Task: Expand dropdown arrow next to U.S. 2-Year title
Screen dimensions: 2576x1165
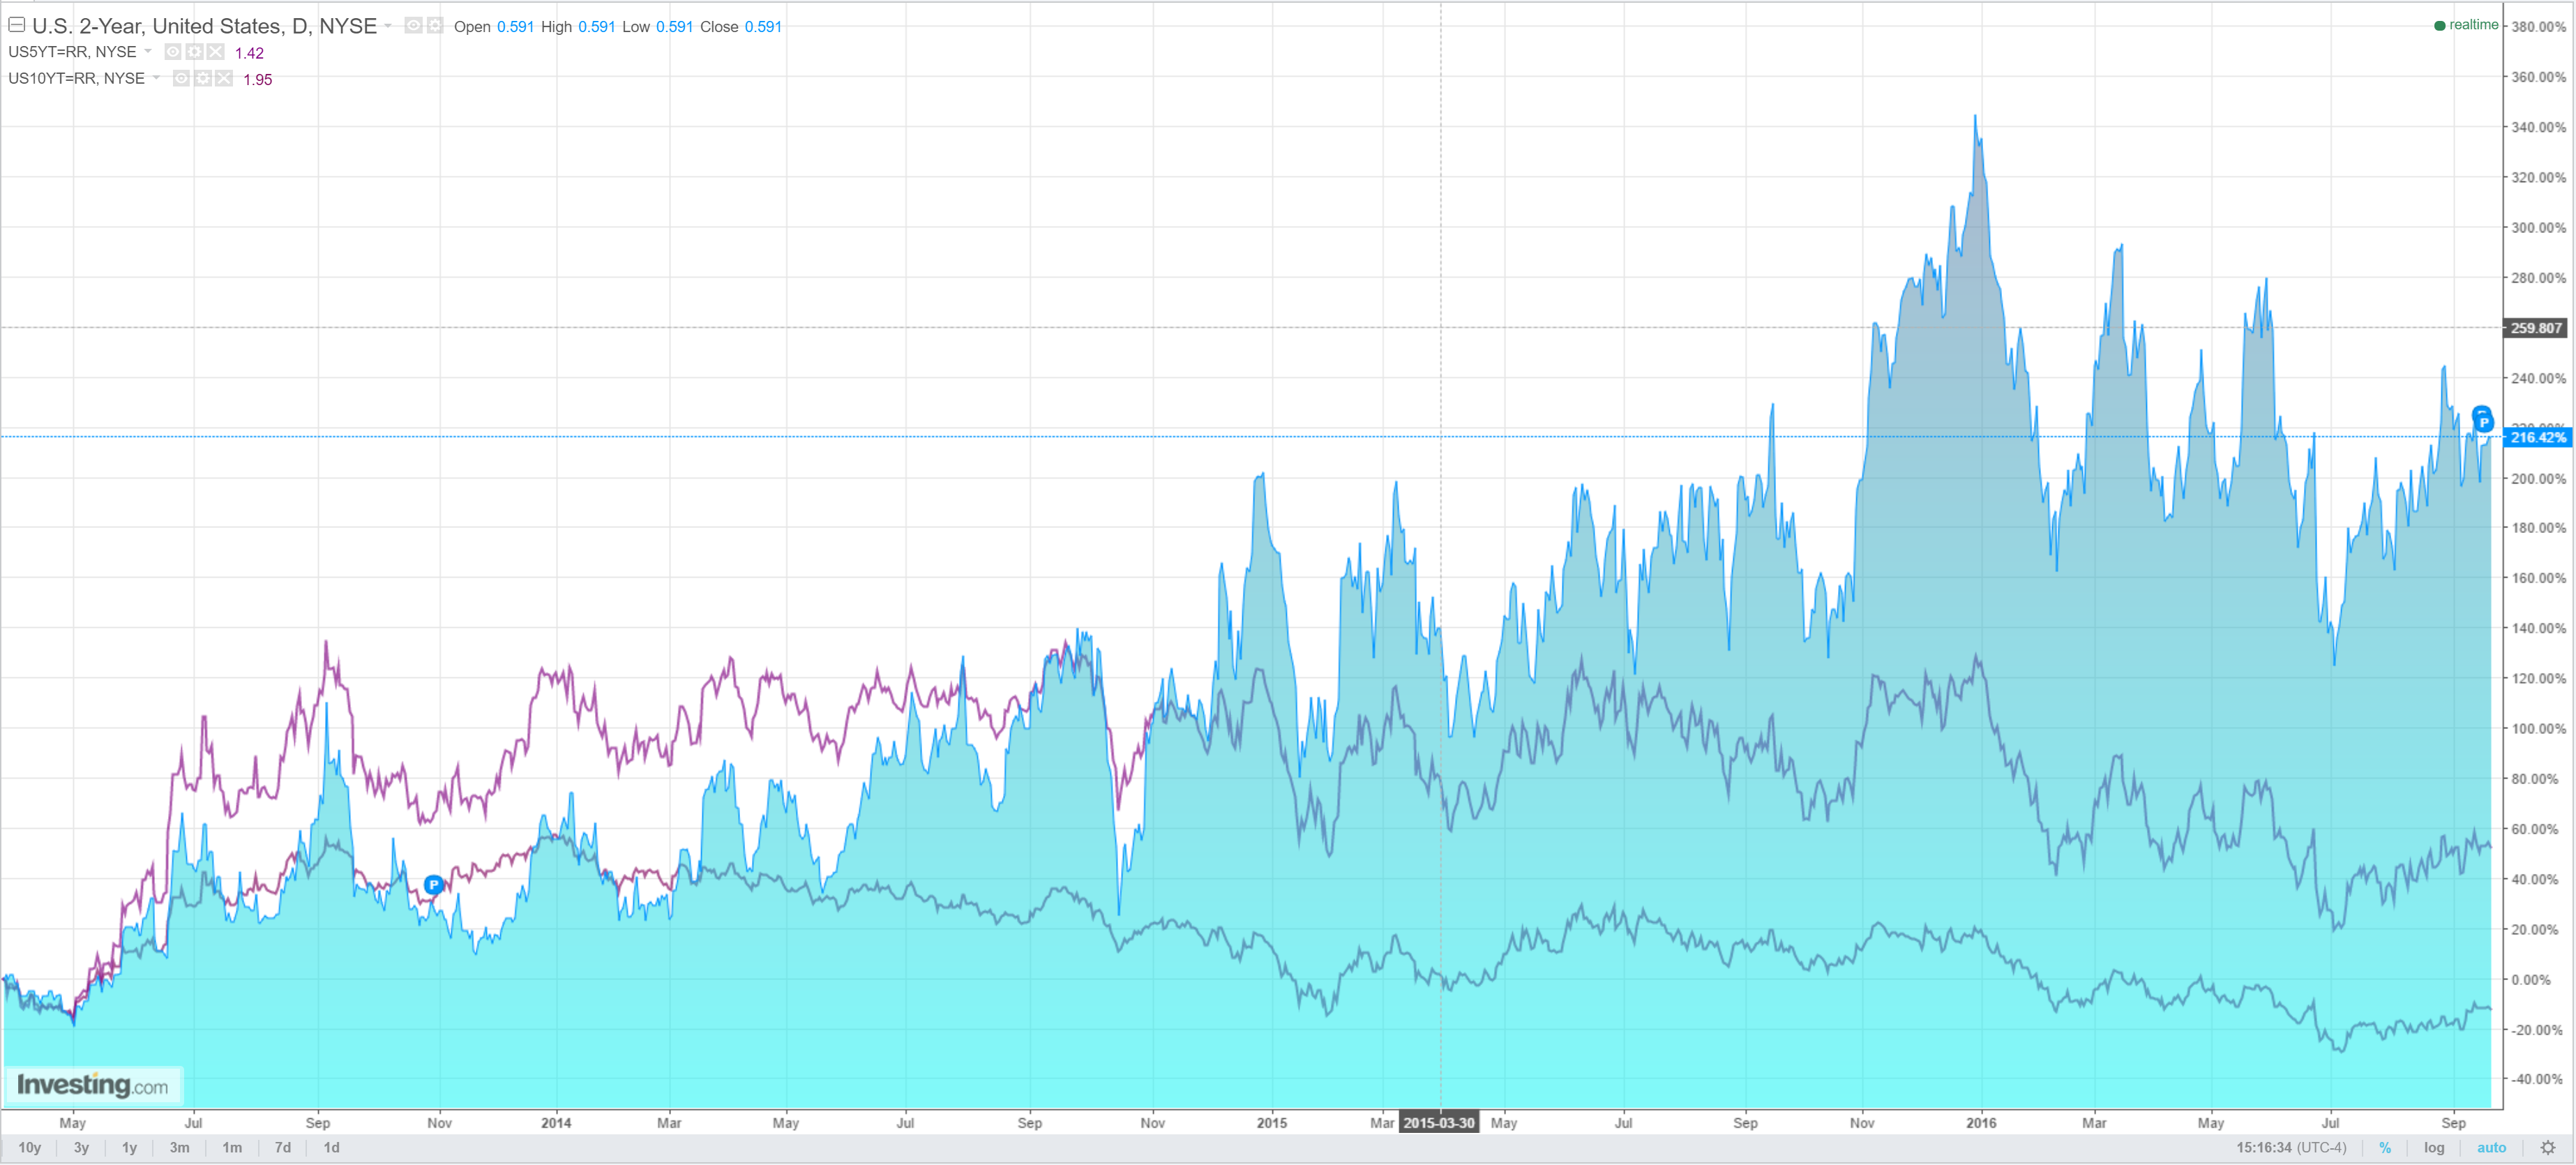Action: click(x=388, y=26)
